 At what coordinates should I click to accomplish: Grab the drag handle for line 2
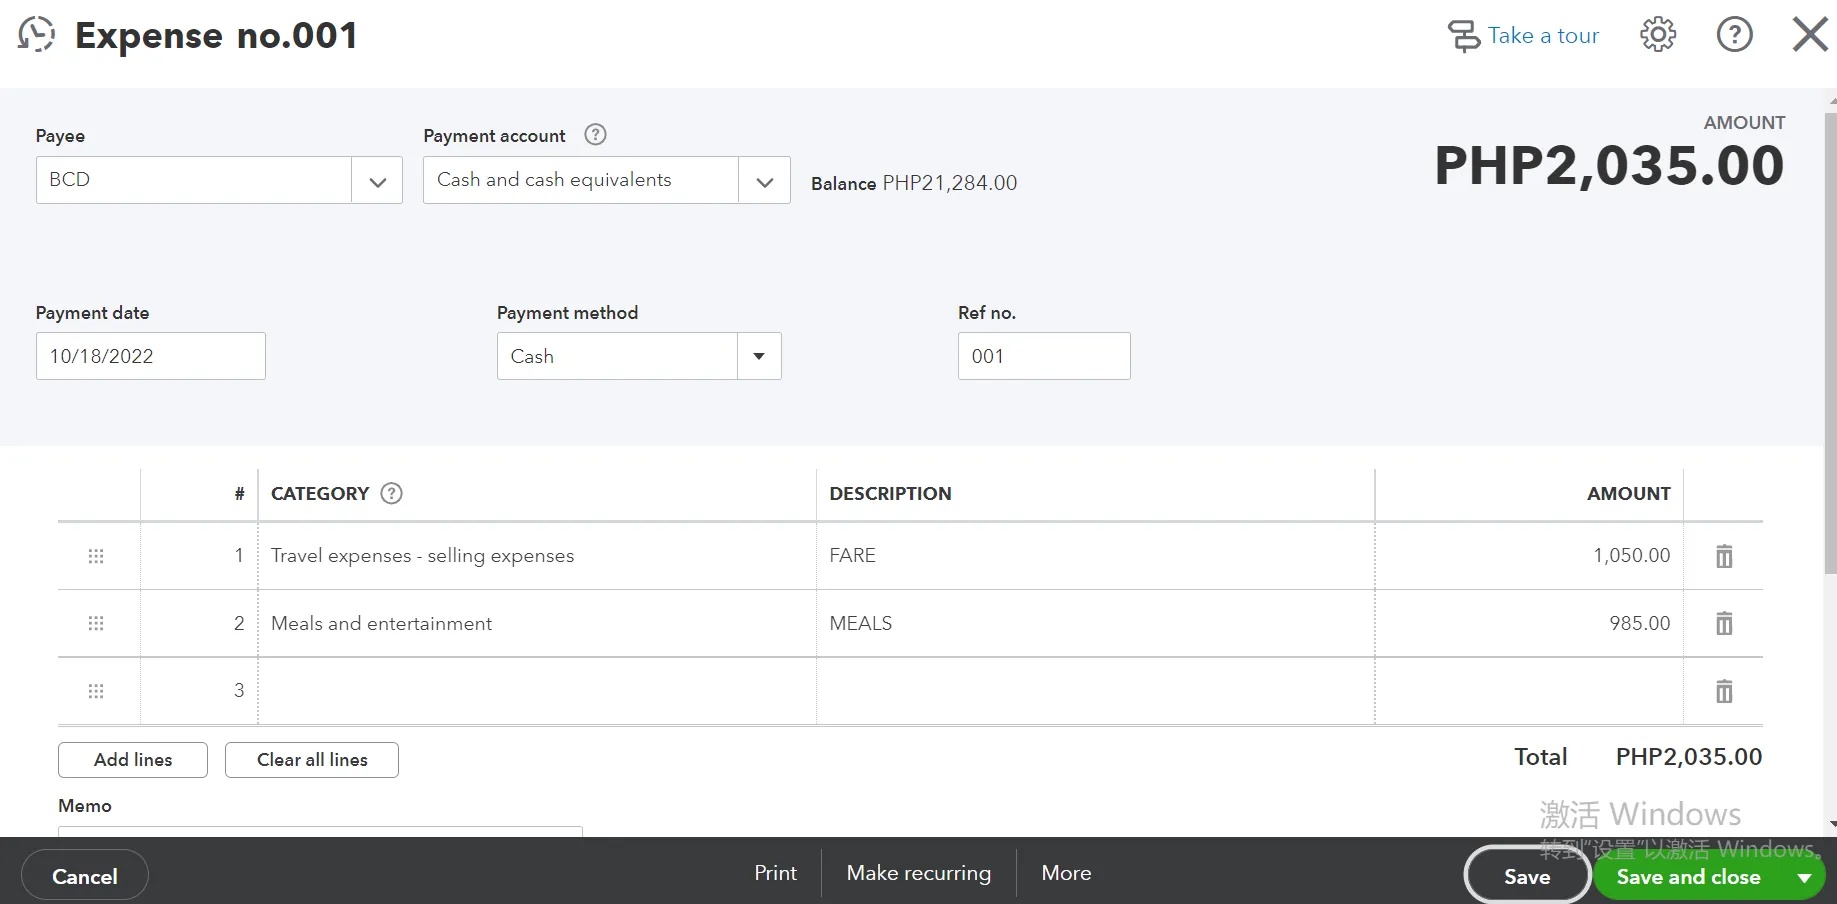tap(96, 624)
